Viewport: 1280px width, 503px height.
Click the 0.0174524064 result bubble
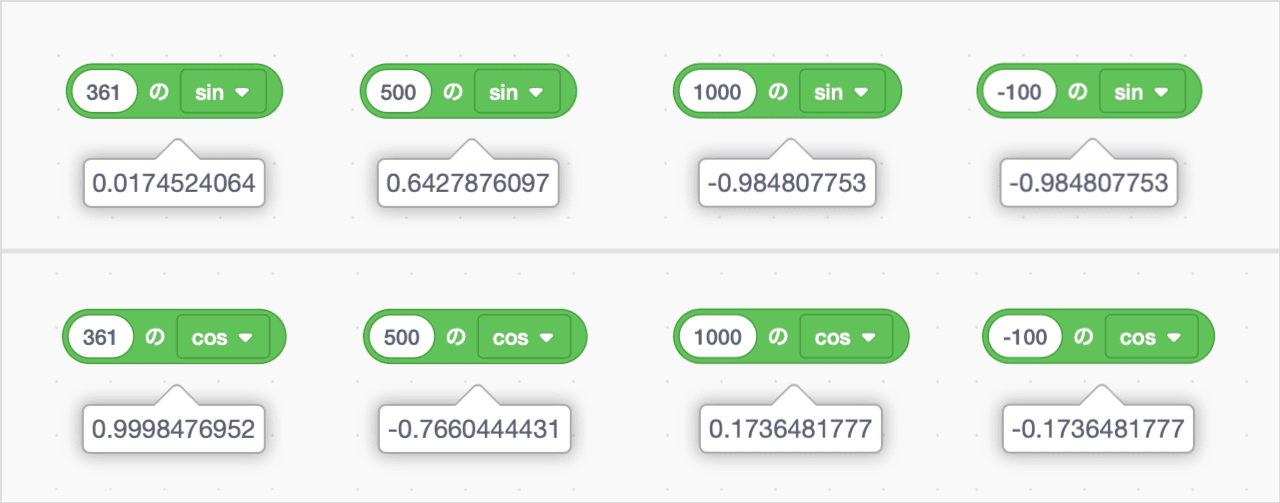(174, 182)
